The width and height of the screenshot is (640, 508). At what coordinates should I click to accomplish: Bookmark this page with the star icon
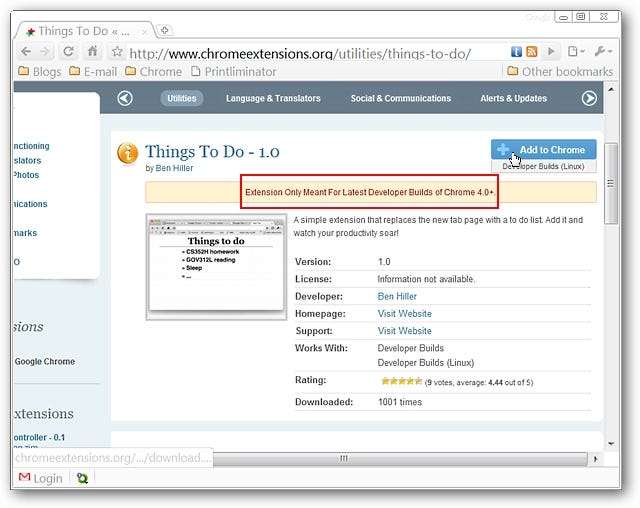point(117,51)
